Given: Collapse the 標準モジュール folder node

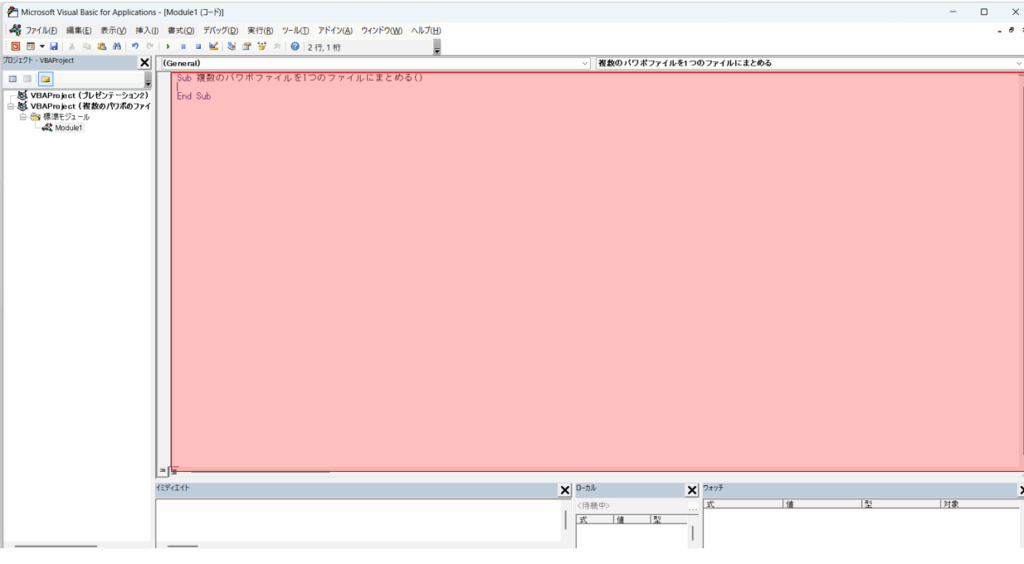Looking at the screenshot, I should 23,117.
